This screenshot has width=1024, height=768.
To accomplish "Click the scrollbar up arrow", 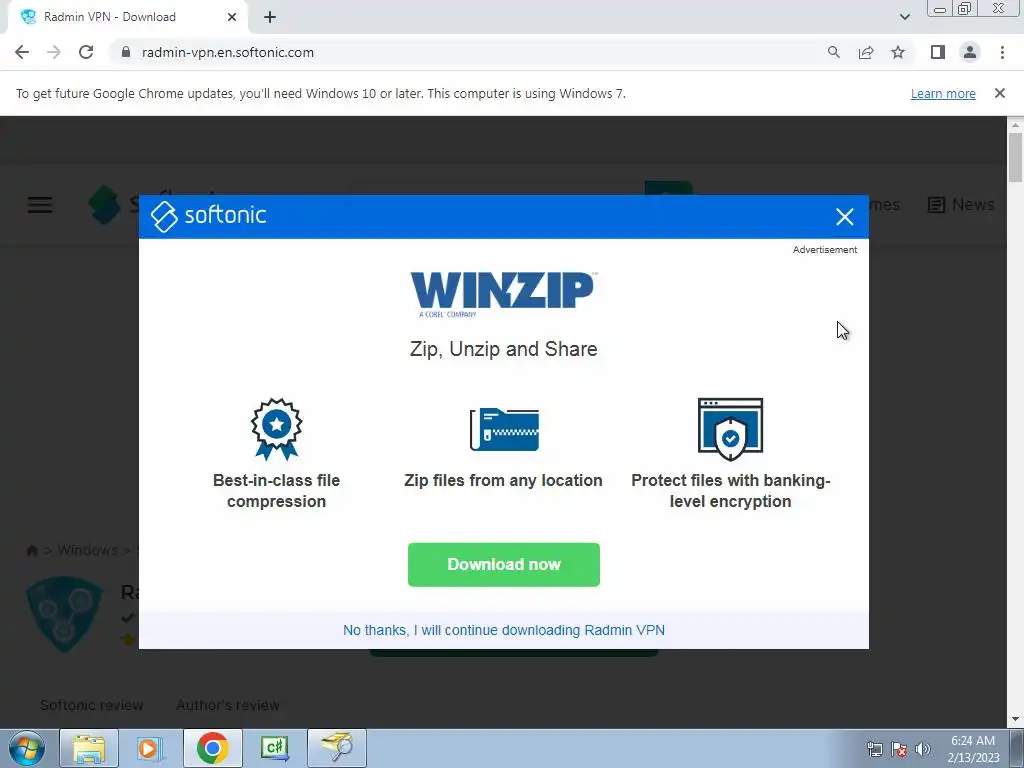I will click(x=1015, y=124).
